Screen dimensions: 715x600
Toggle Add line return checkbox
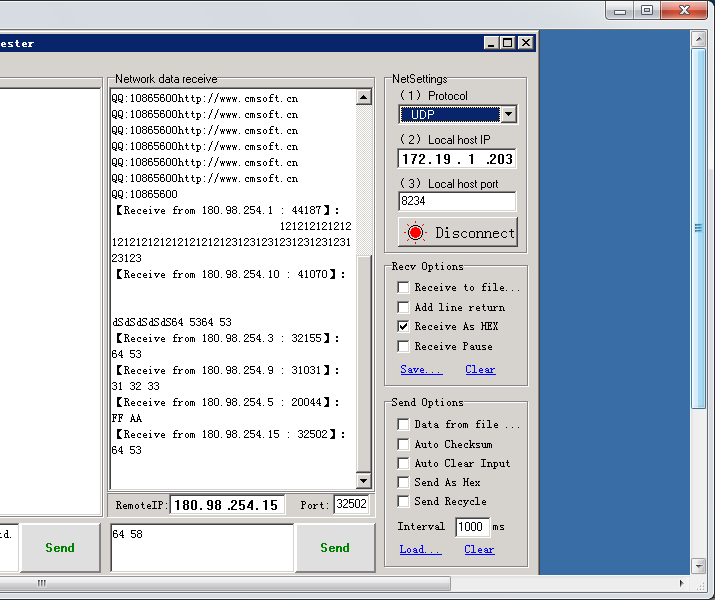click(x=404, y=307)
